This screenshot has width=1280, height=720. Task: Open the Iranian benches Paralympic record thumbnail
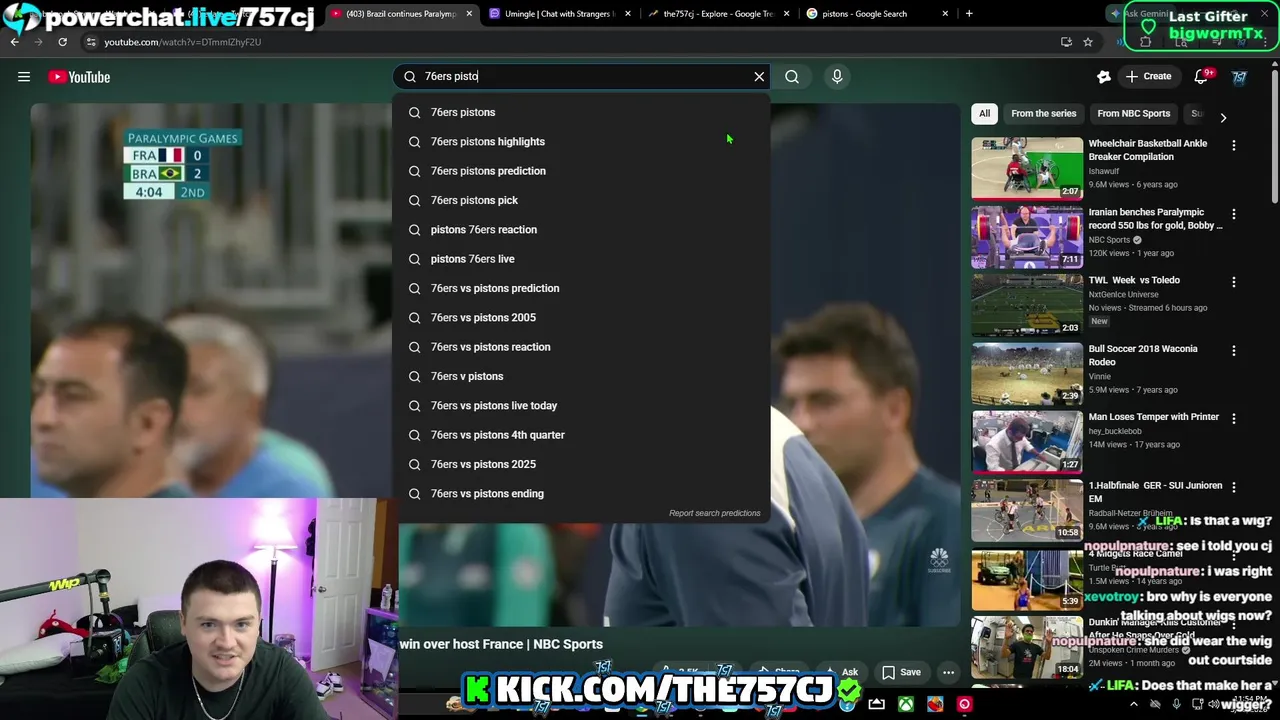[1027, 236]
